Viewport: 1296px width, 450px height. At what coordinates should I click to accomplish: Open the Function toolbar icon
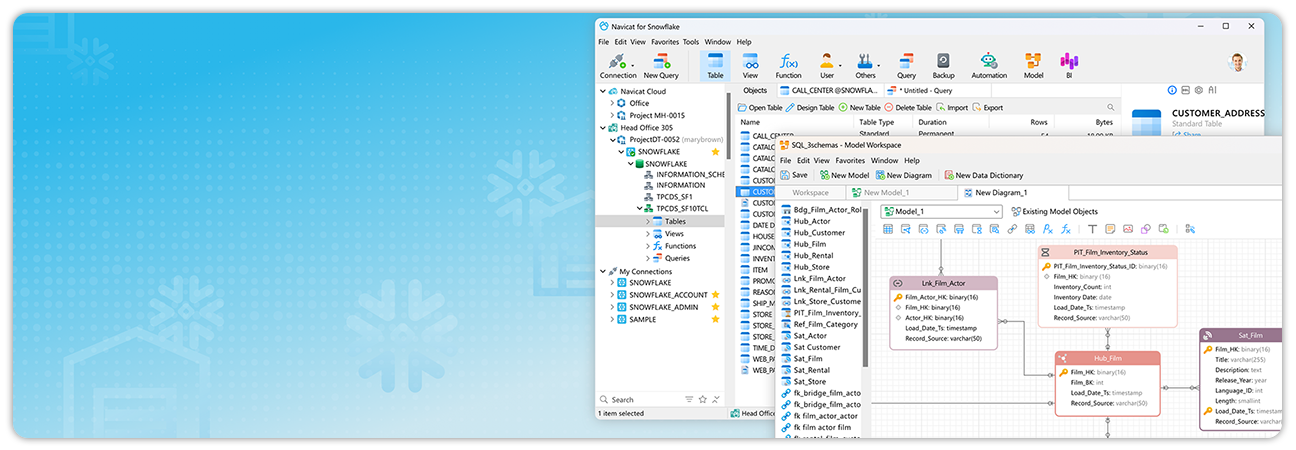click(x=788, y=66)
